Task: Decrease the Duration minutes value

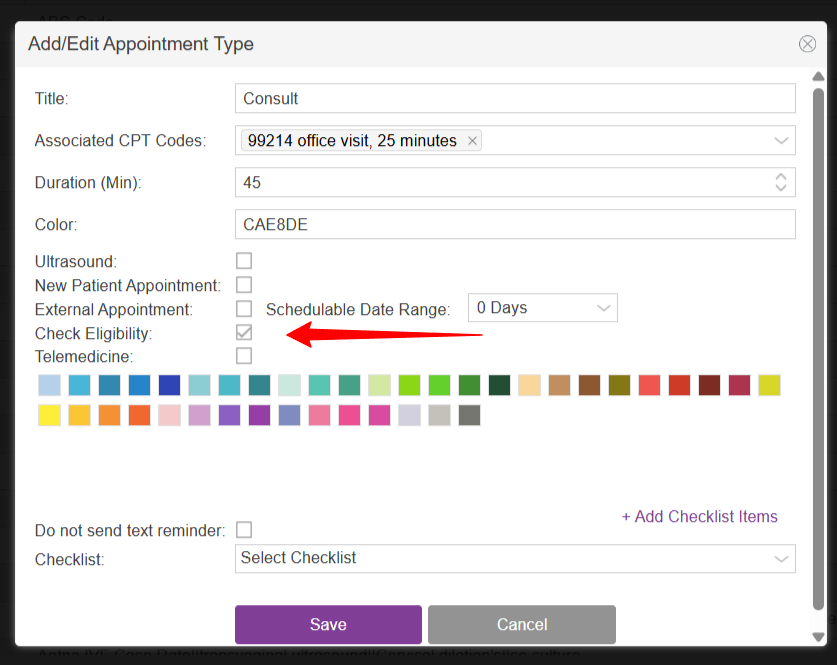Action: [781, 187]
